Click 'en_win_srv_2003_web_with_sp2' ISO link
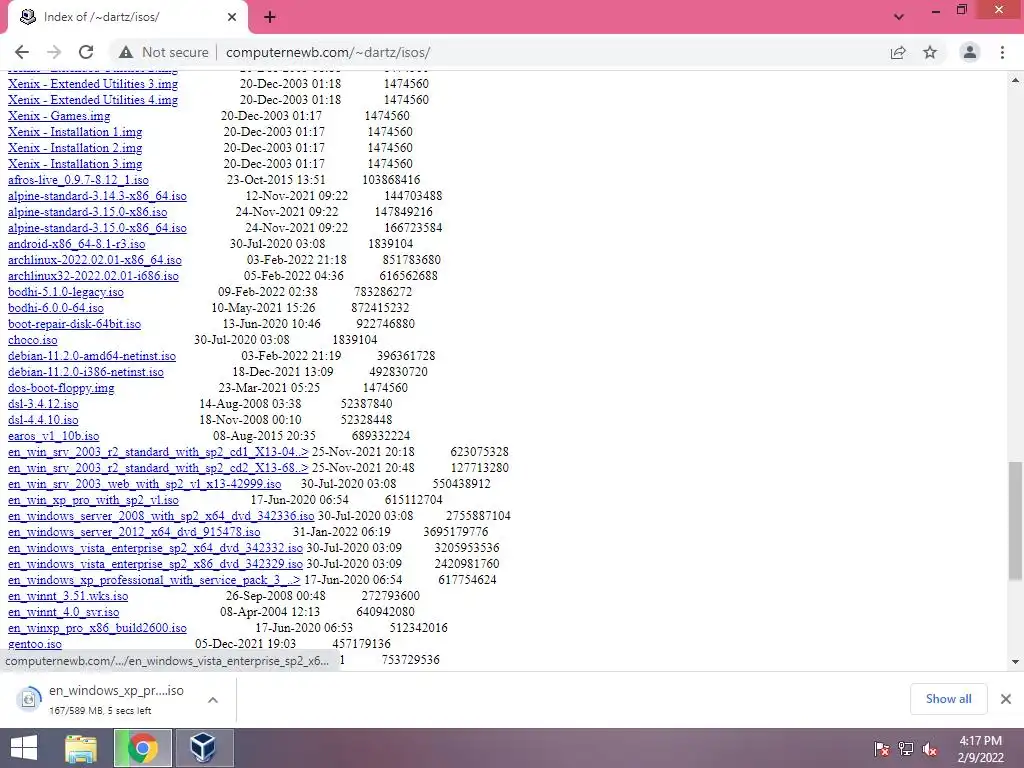Screen dimensions: 1024x768 pyautogui.click(x=144, y=484)
